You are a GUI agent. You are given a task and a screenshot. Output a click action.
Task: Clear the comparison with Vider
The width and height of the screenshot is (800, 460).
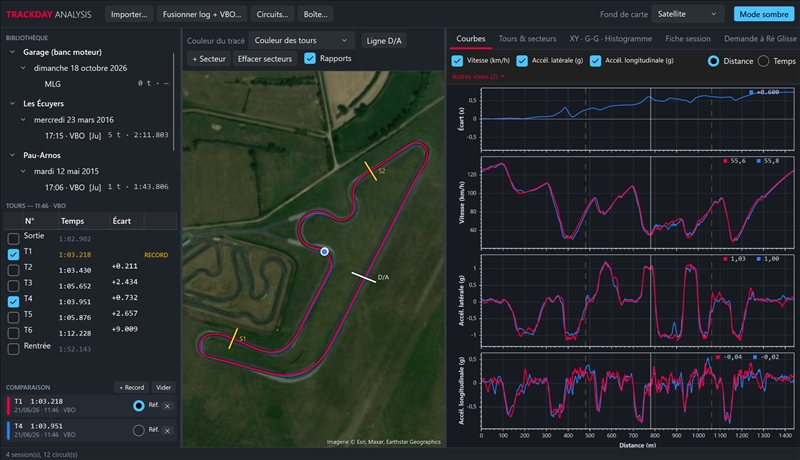[163, 388]
